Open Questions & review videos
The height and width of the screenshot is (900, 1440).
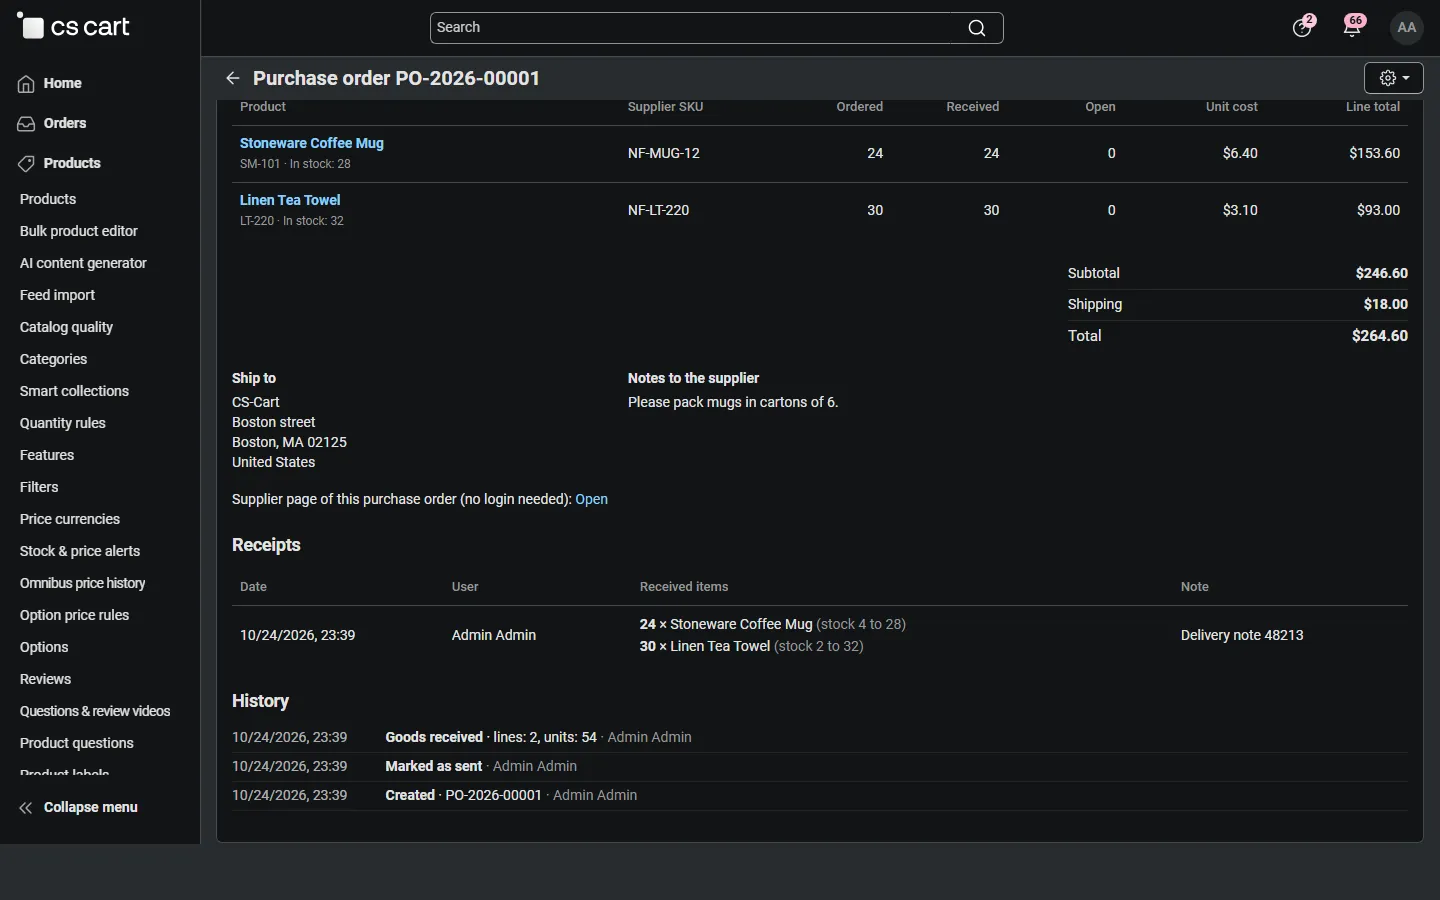coord(95,711)
